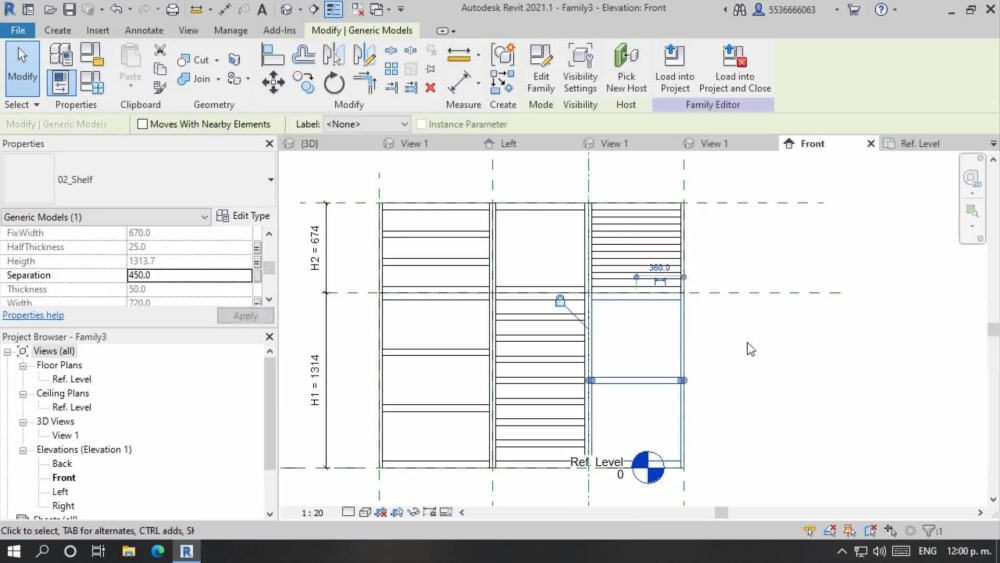This screenshot has height=563, width=1000.
Task: Click the Family Types icon in Properties panel
Action: pos(91,83)
